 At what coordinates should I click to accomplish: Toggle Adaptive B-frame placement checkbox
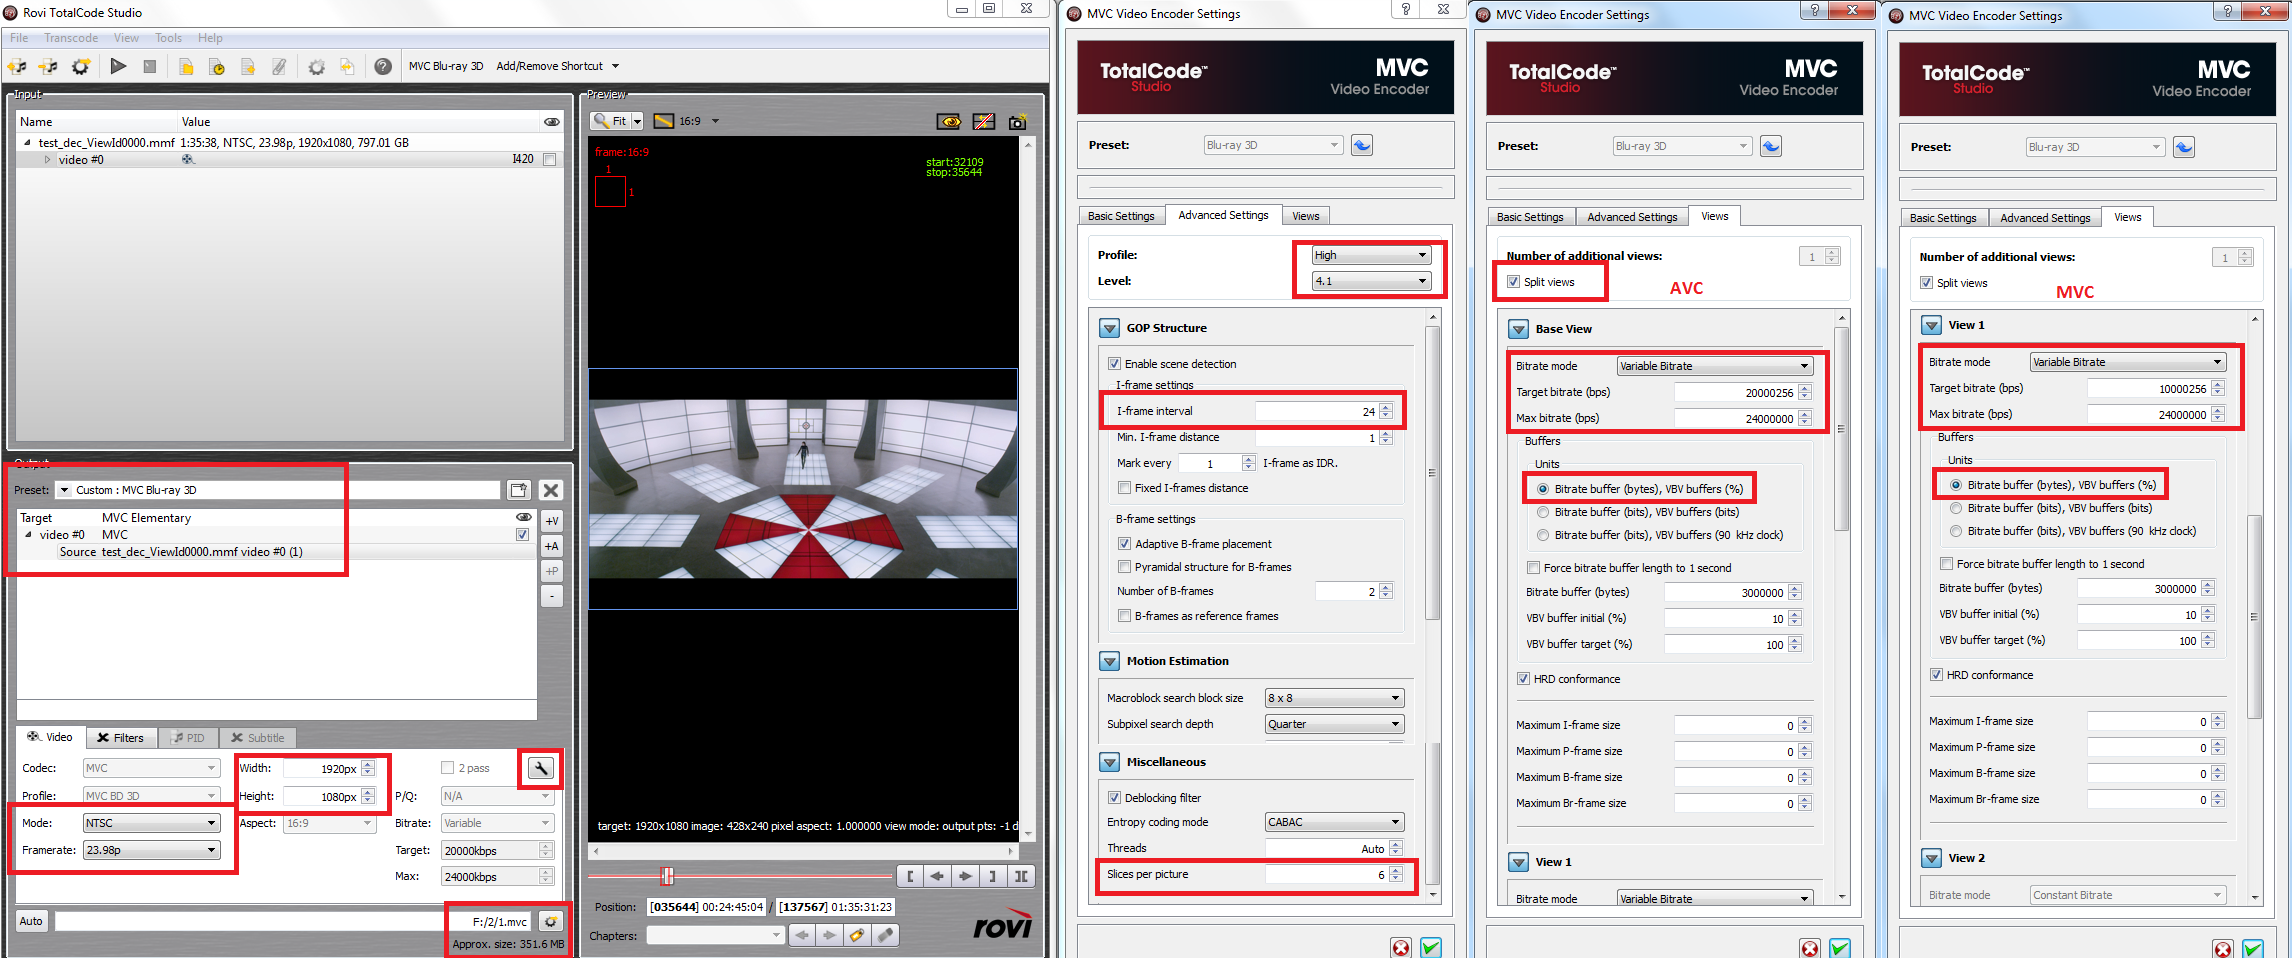[x=1124, y=544]
